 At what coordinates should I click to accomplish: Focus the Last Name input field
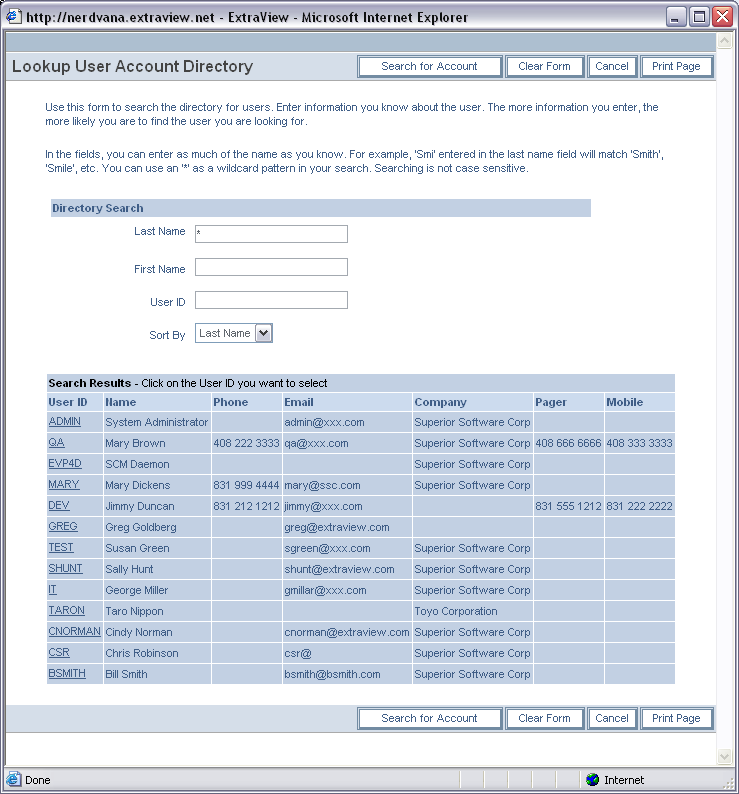(271, 234)
